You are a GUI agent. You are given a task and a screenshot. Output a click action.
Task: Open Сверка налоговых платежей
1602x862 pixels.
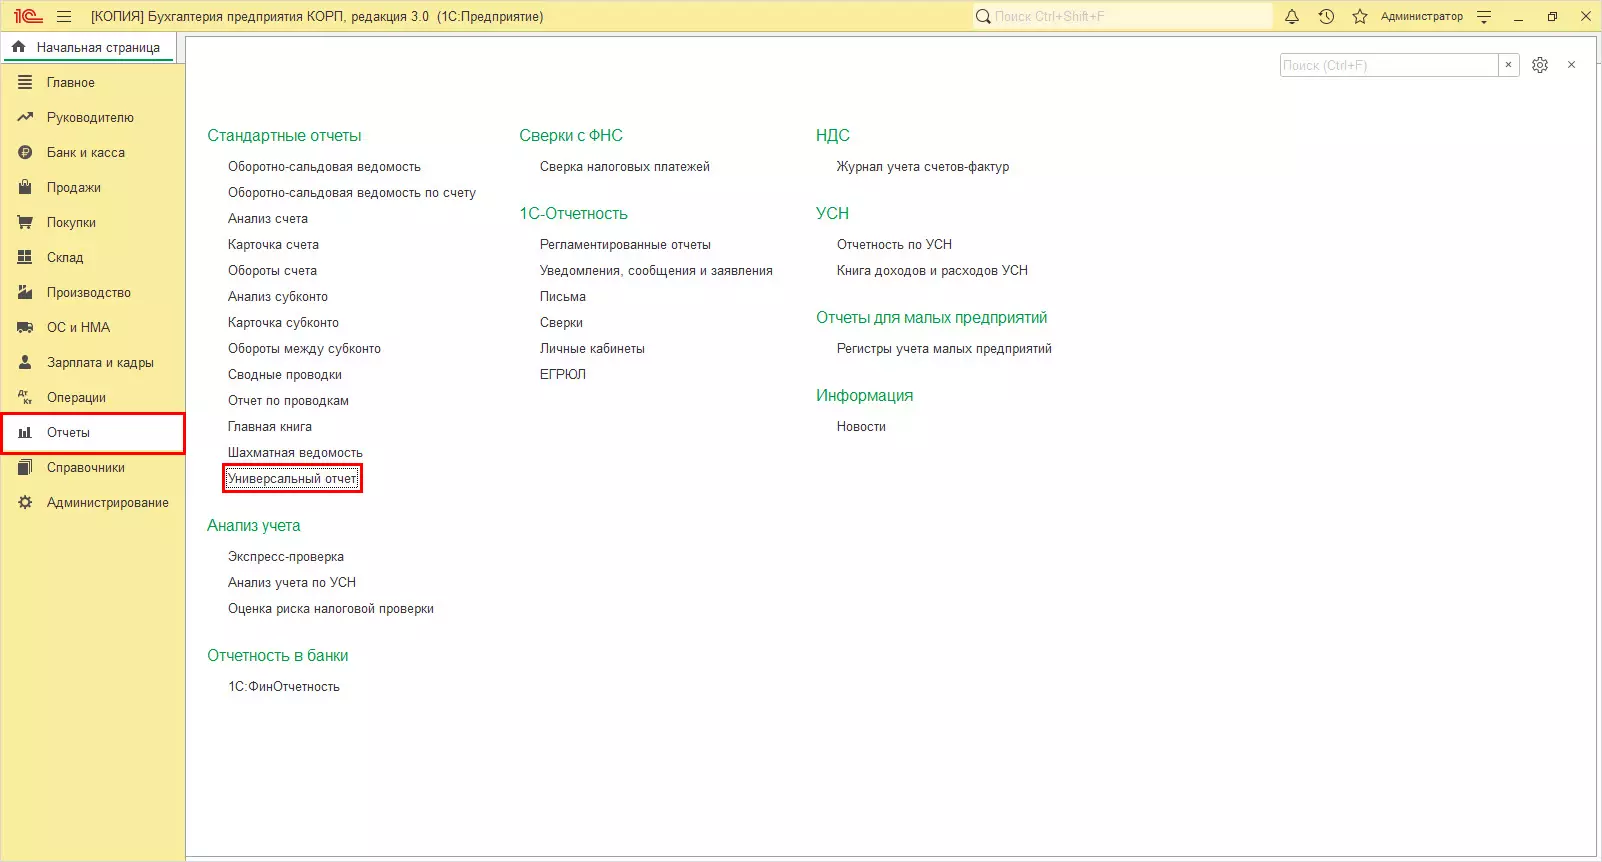pos(625,166)
